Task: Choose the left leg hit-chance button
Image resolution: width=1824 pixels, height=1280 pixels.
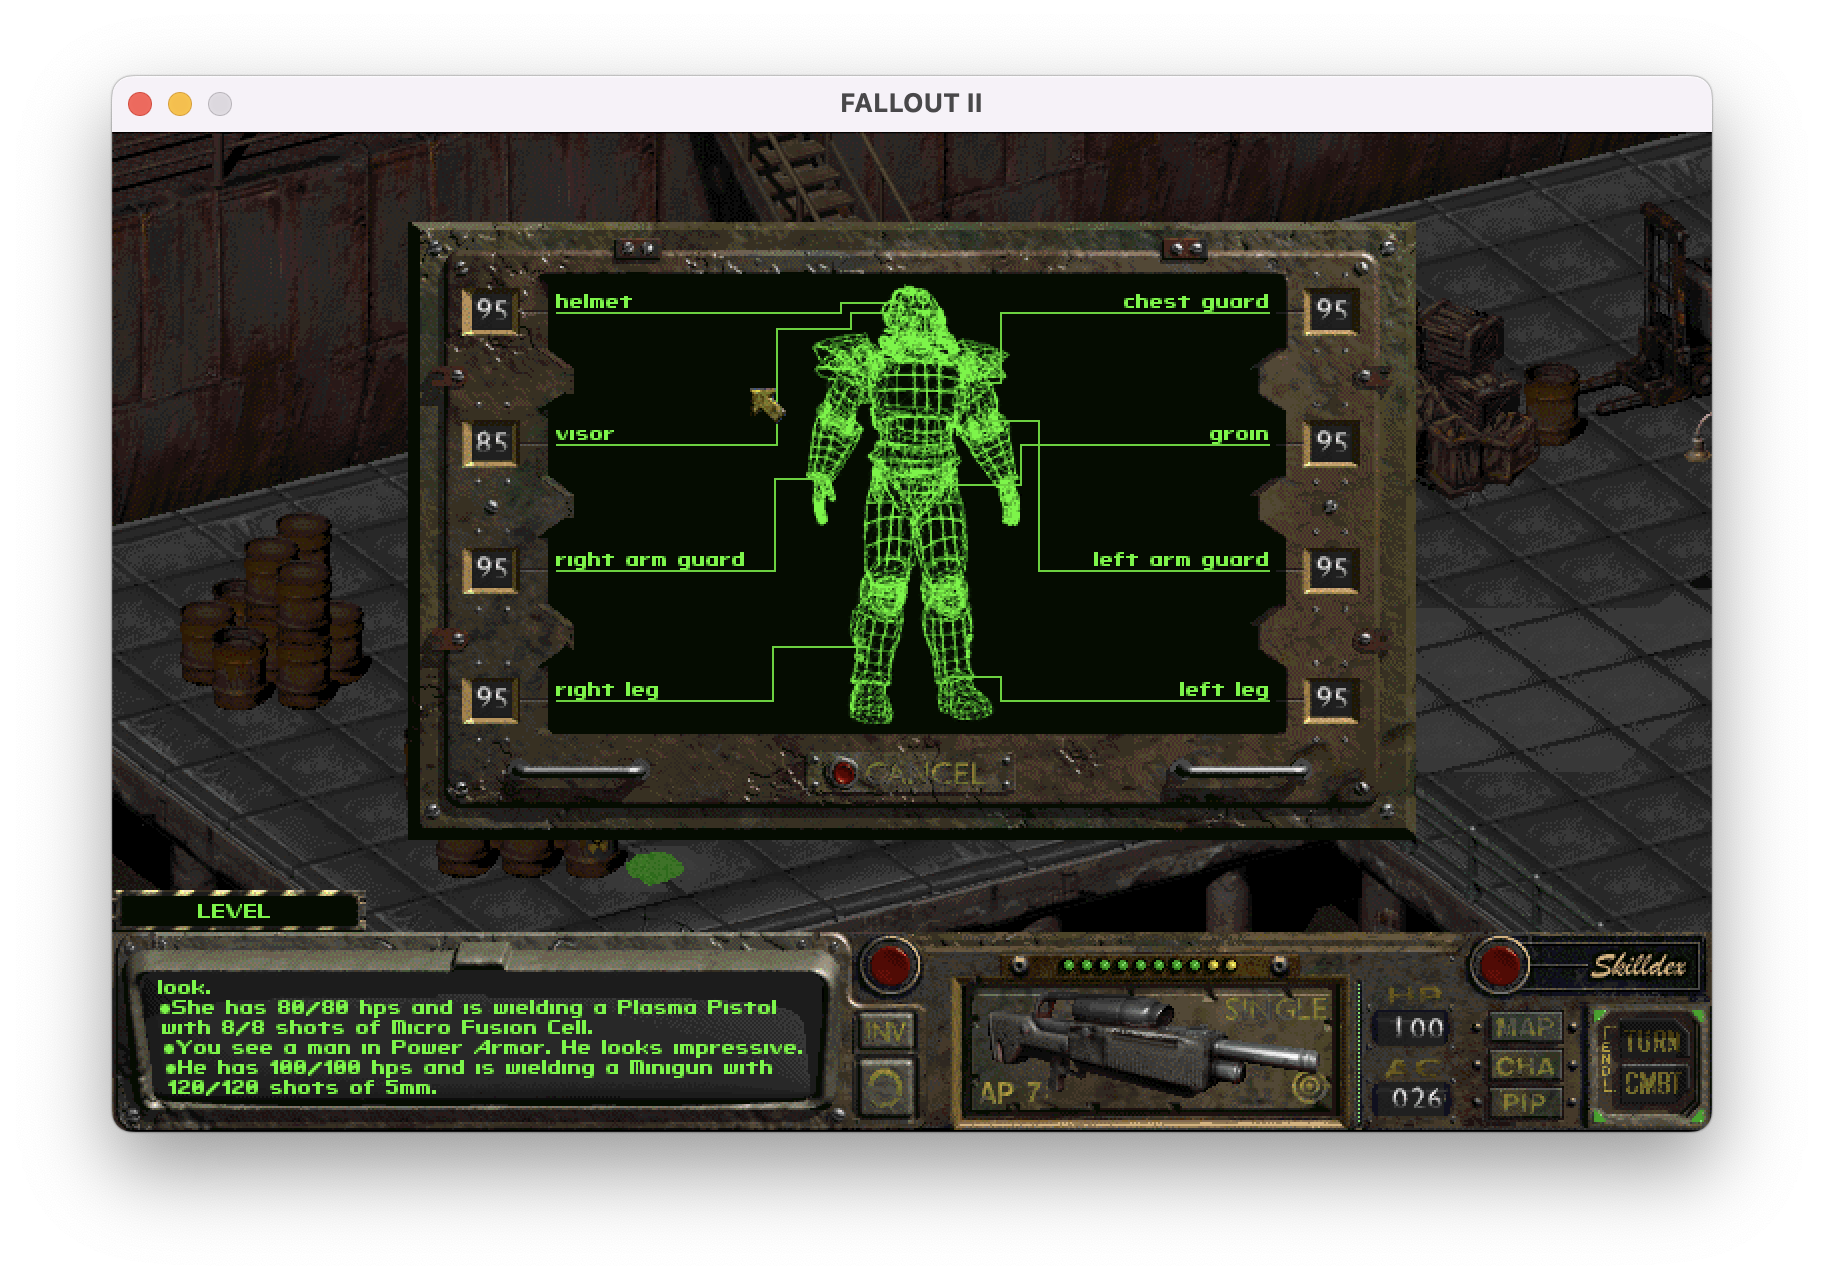Action: [x=1331, y=698]
